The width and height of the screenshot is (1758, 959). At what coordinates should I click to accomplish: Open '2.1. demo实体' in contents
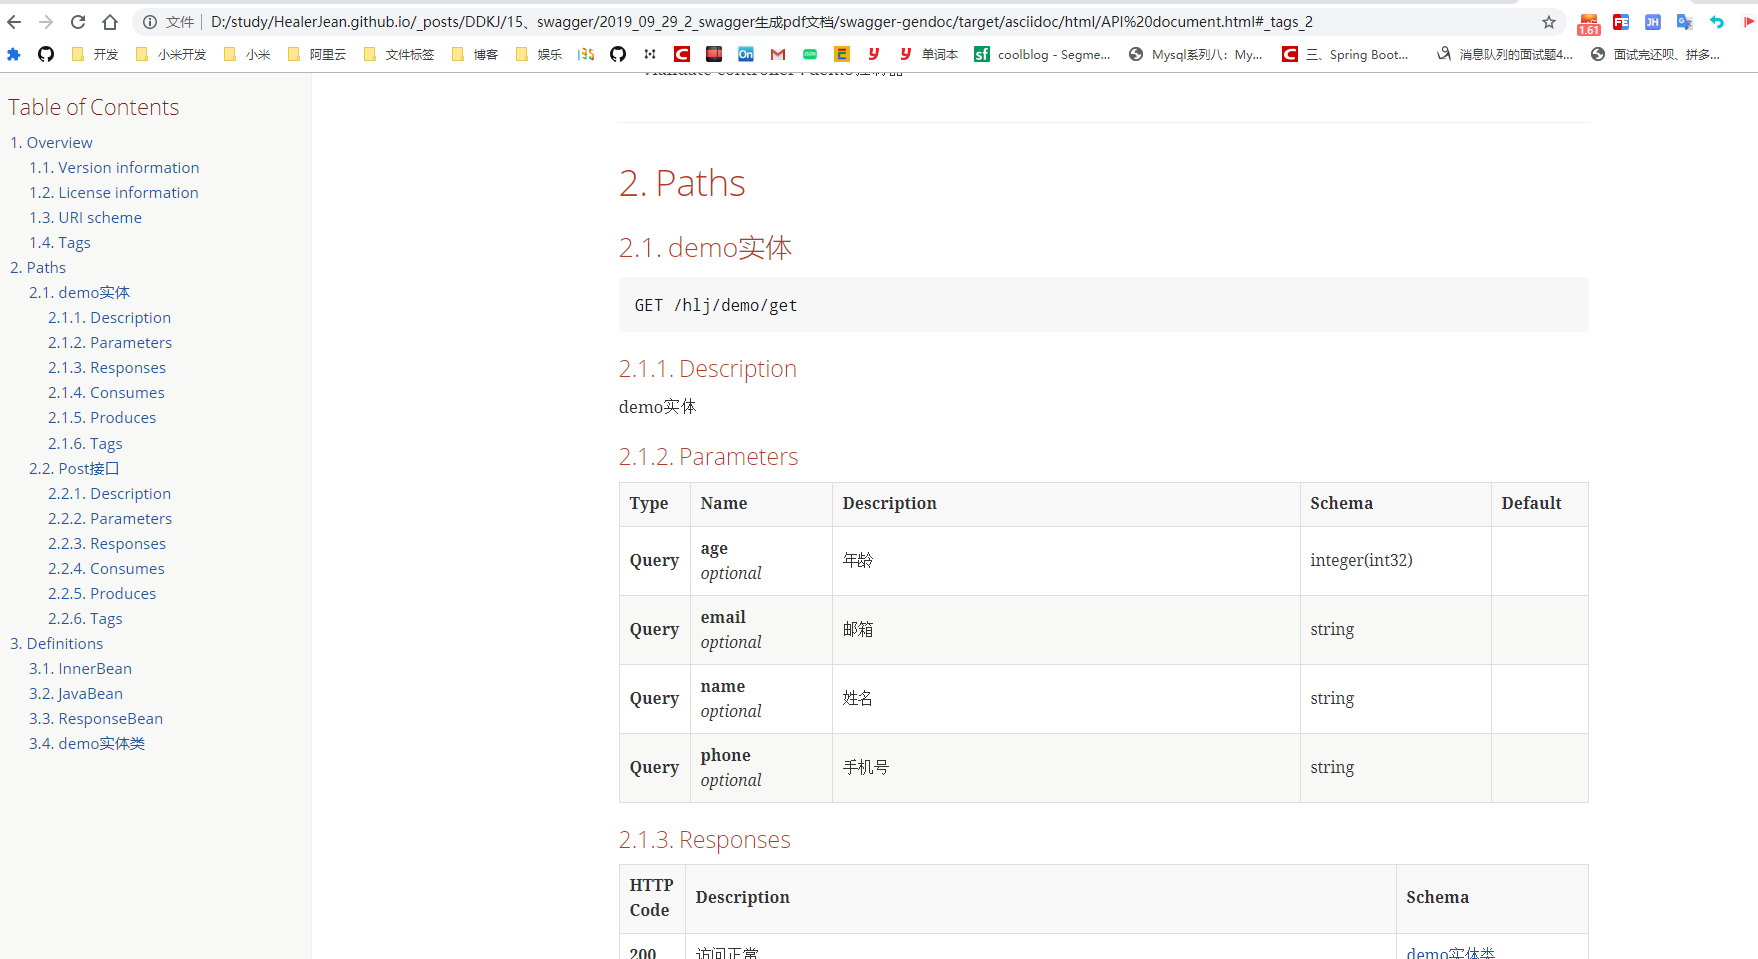80,293
